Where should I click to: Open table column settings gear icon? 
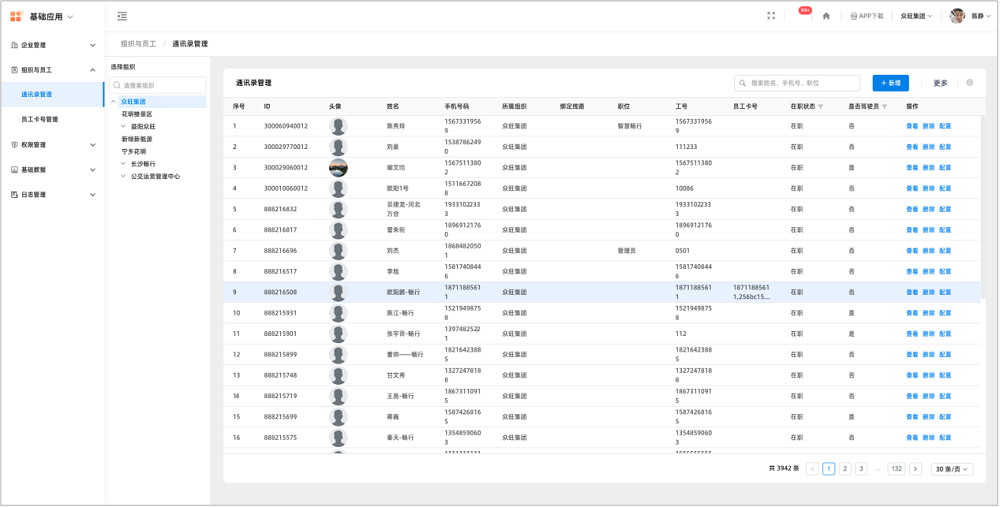969,83
